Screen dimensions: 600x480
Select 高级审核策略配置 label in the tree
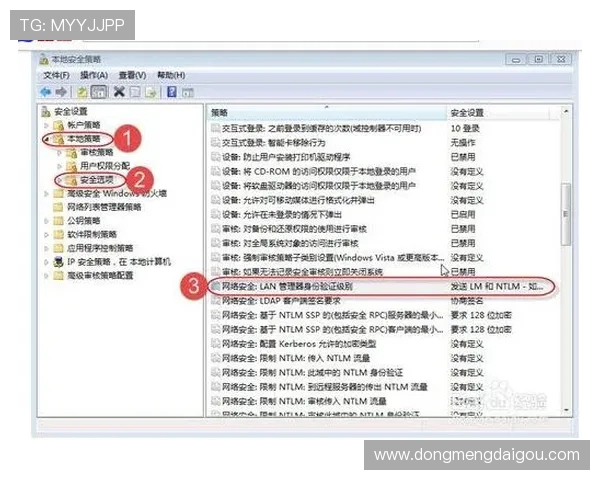(x=100, y=276)
